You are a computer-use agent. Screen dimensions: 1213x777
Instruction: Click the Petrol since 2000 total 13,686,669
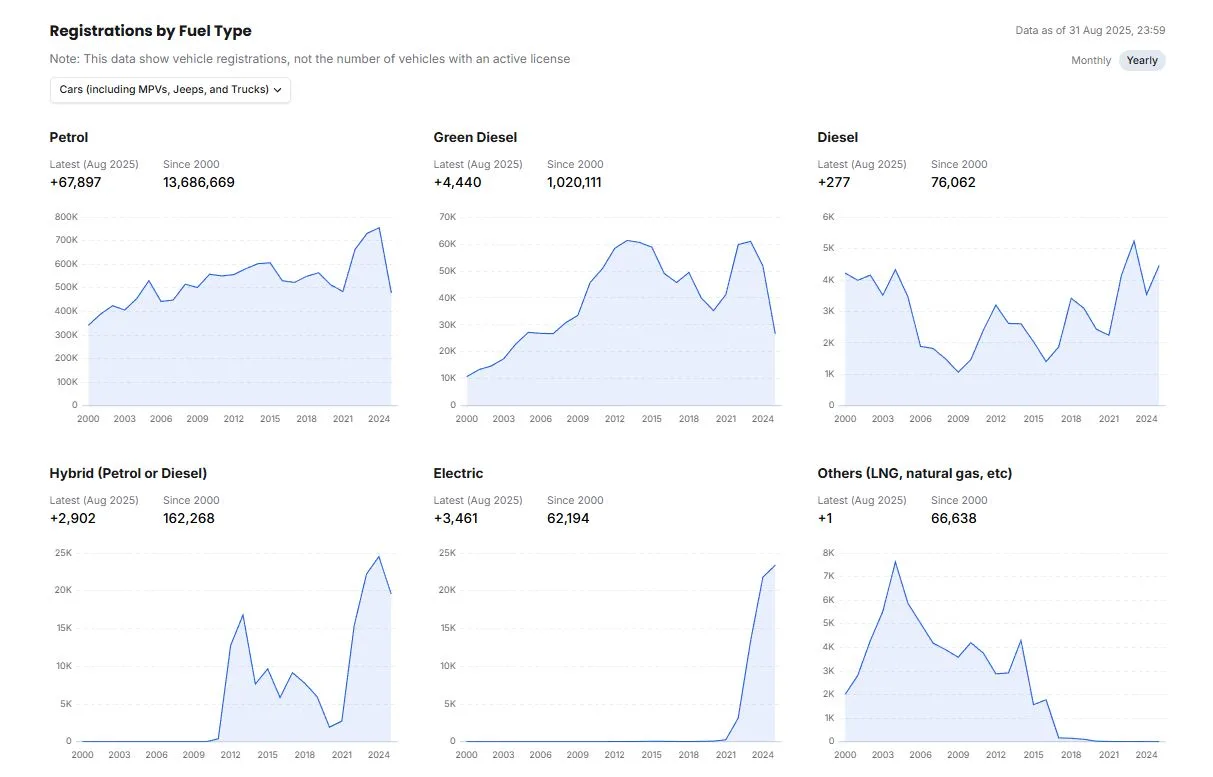click(x=199, y=183)
